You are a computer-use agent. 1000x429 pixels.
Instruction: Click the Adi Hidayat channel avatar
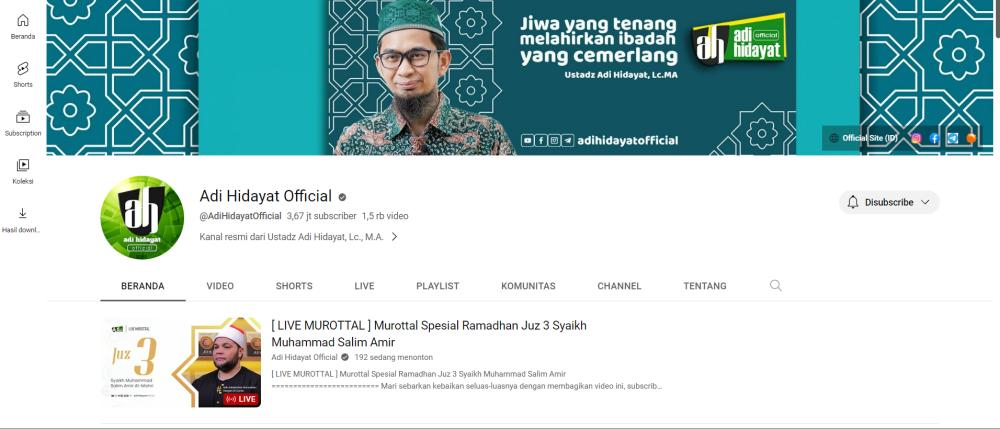click(x=142, y=217)
